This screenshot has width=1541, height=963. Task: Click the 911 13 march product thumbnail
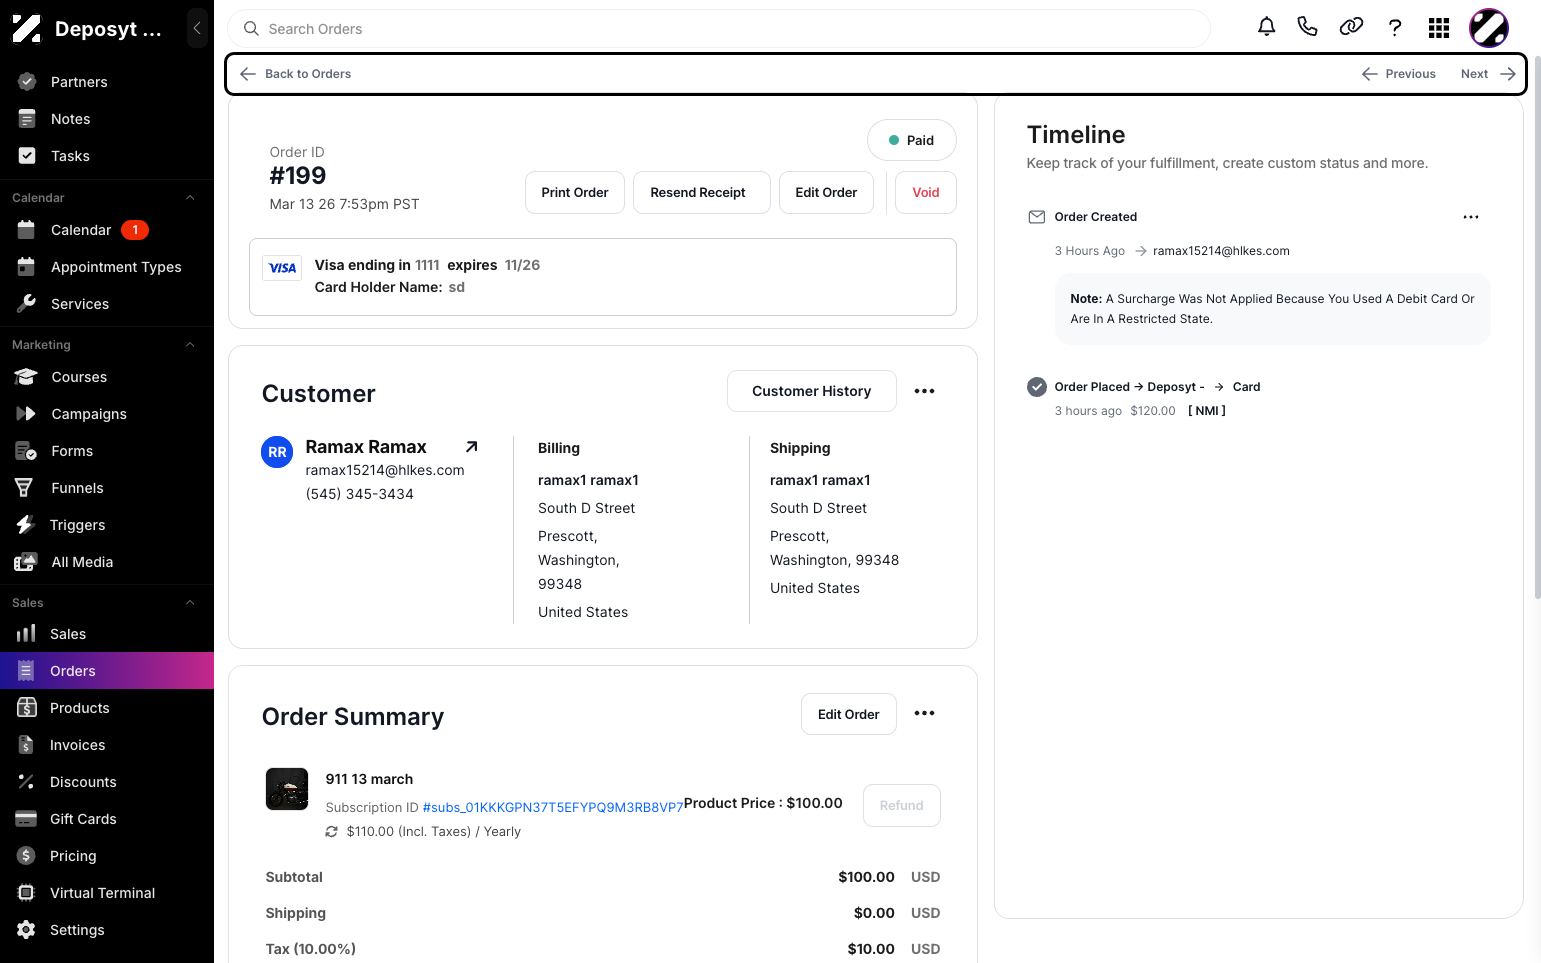287,789
